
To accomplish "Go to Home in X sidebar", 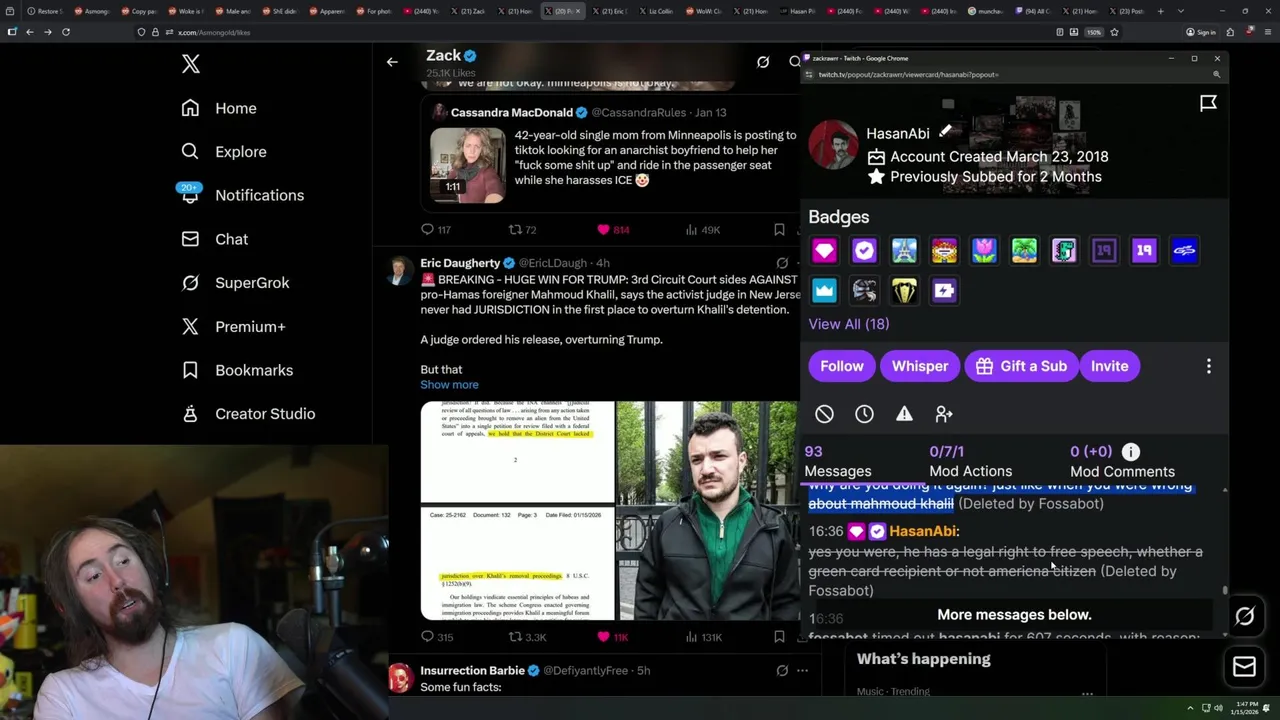I will [x=219, y=108].
